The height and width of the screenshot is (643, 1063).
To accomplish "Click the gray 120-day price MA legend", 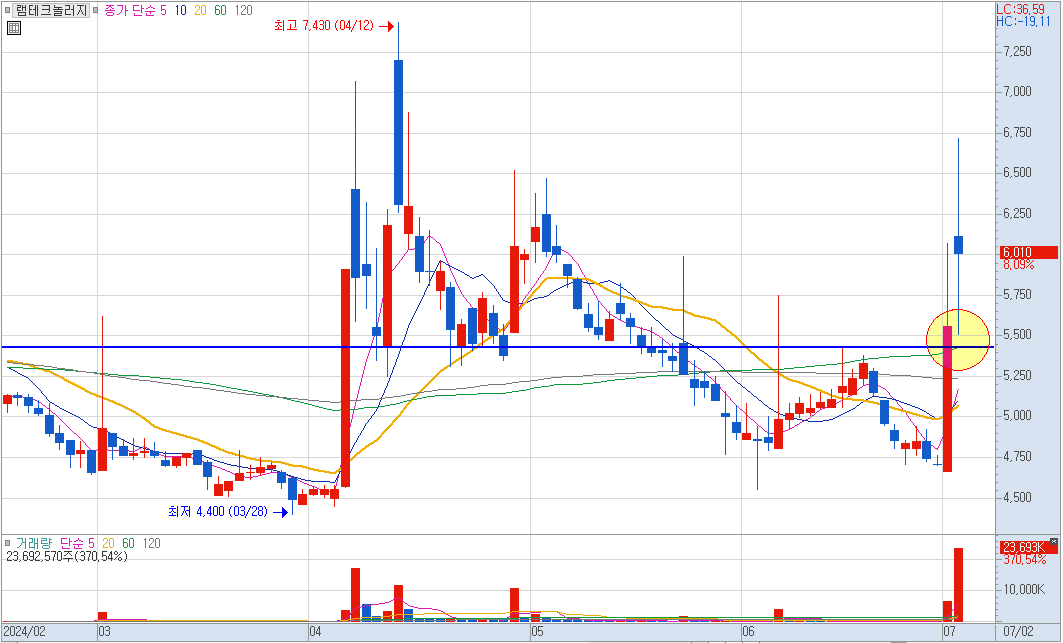I will 243,10.
